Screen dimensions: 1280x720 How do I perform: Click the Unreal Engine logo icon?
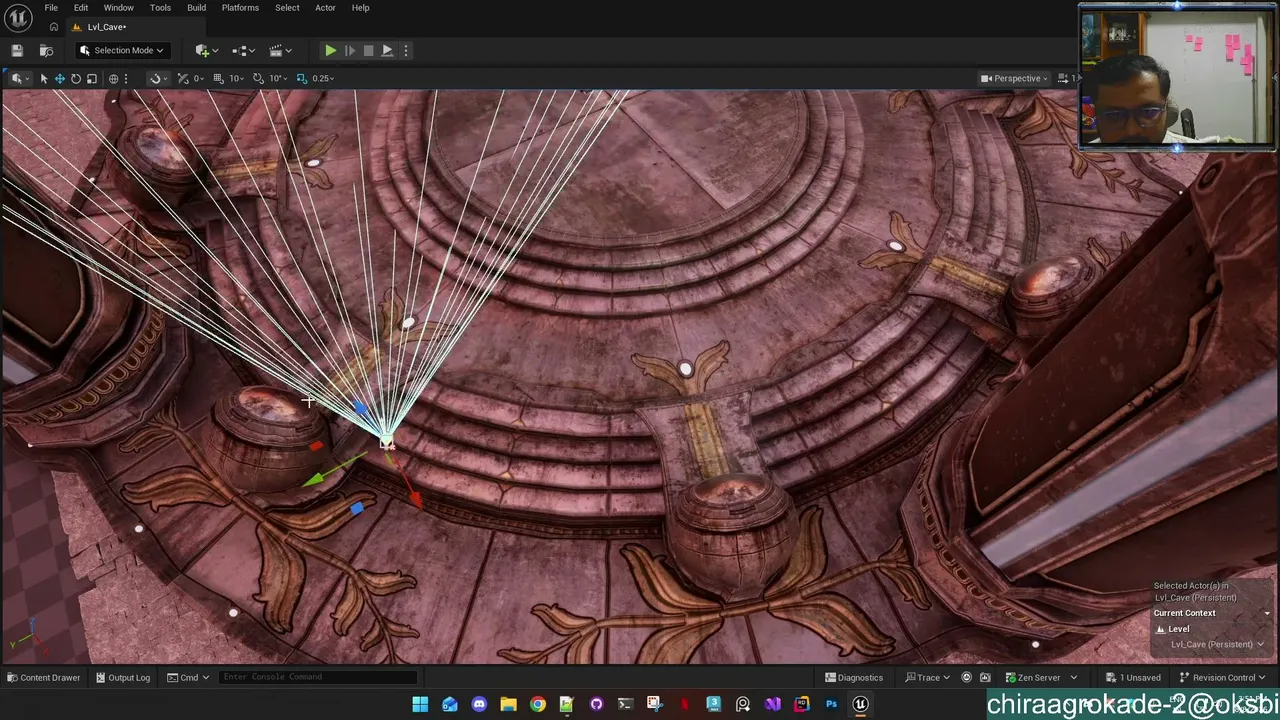19,16
